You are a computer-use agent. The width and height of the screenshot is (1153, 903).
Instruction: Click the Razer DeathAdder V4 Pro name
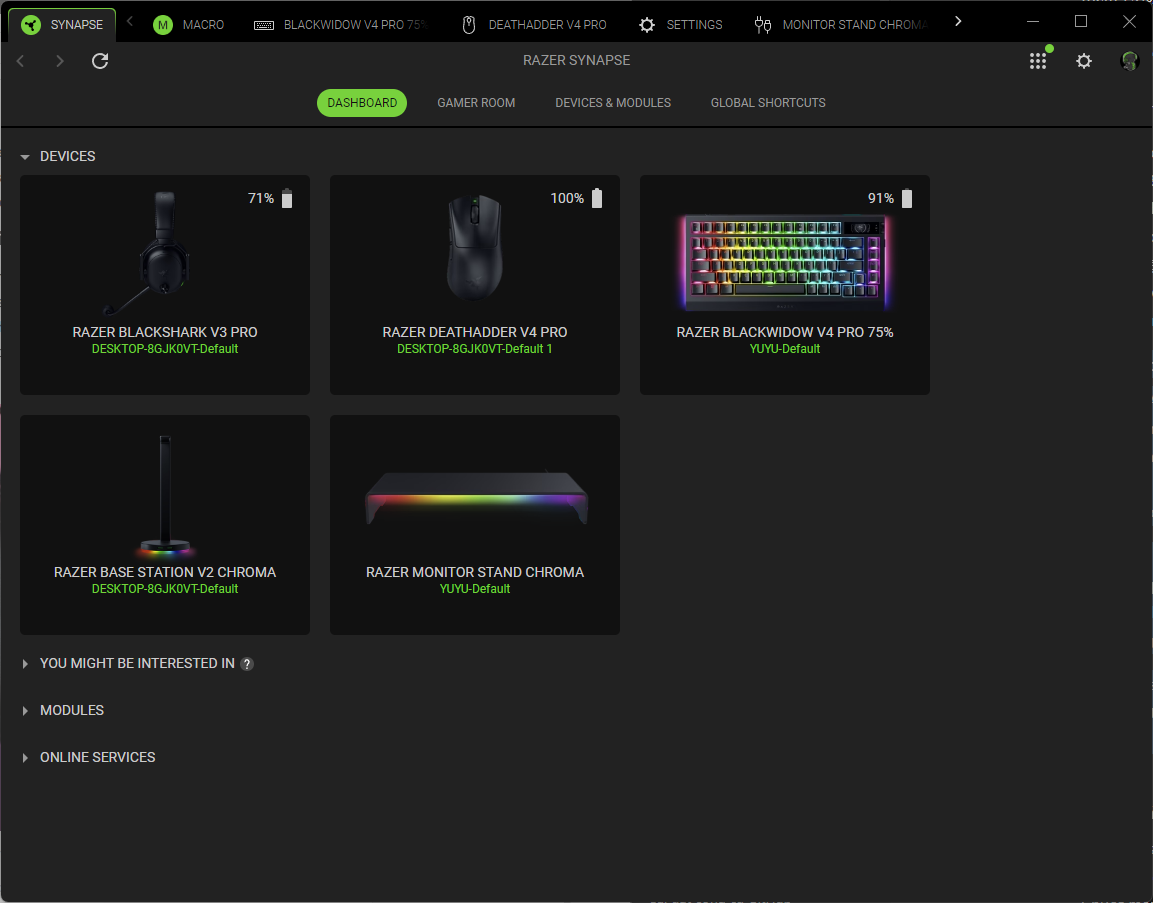tap(475, 332)
